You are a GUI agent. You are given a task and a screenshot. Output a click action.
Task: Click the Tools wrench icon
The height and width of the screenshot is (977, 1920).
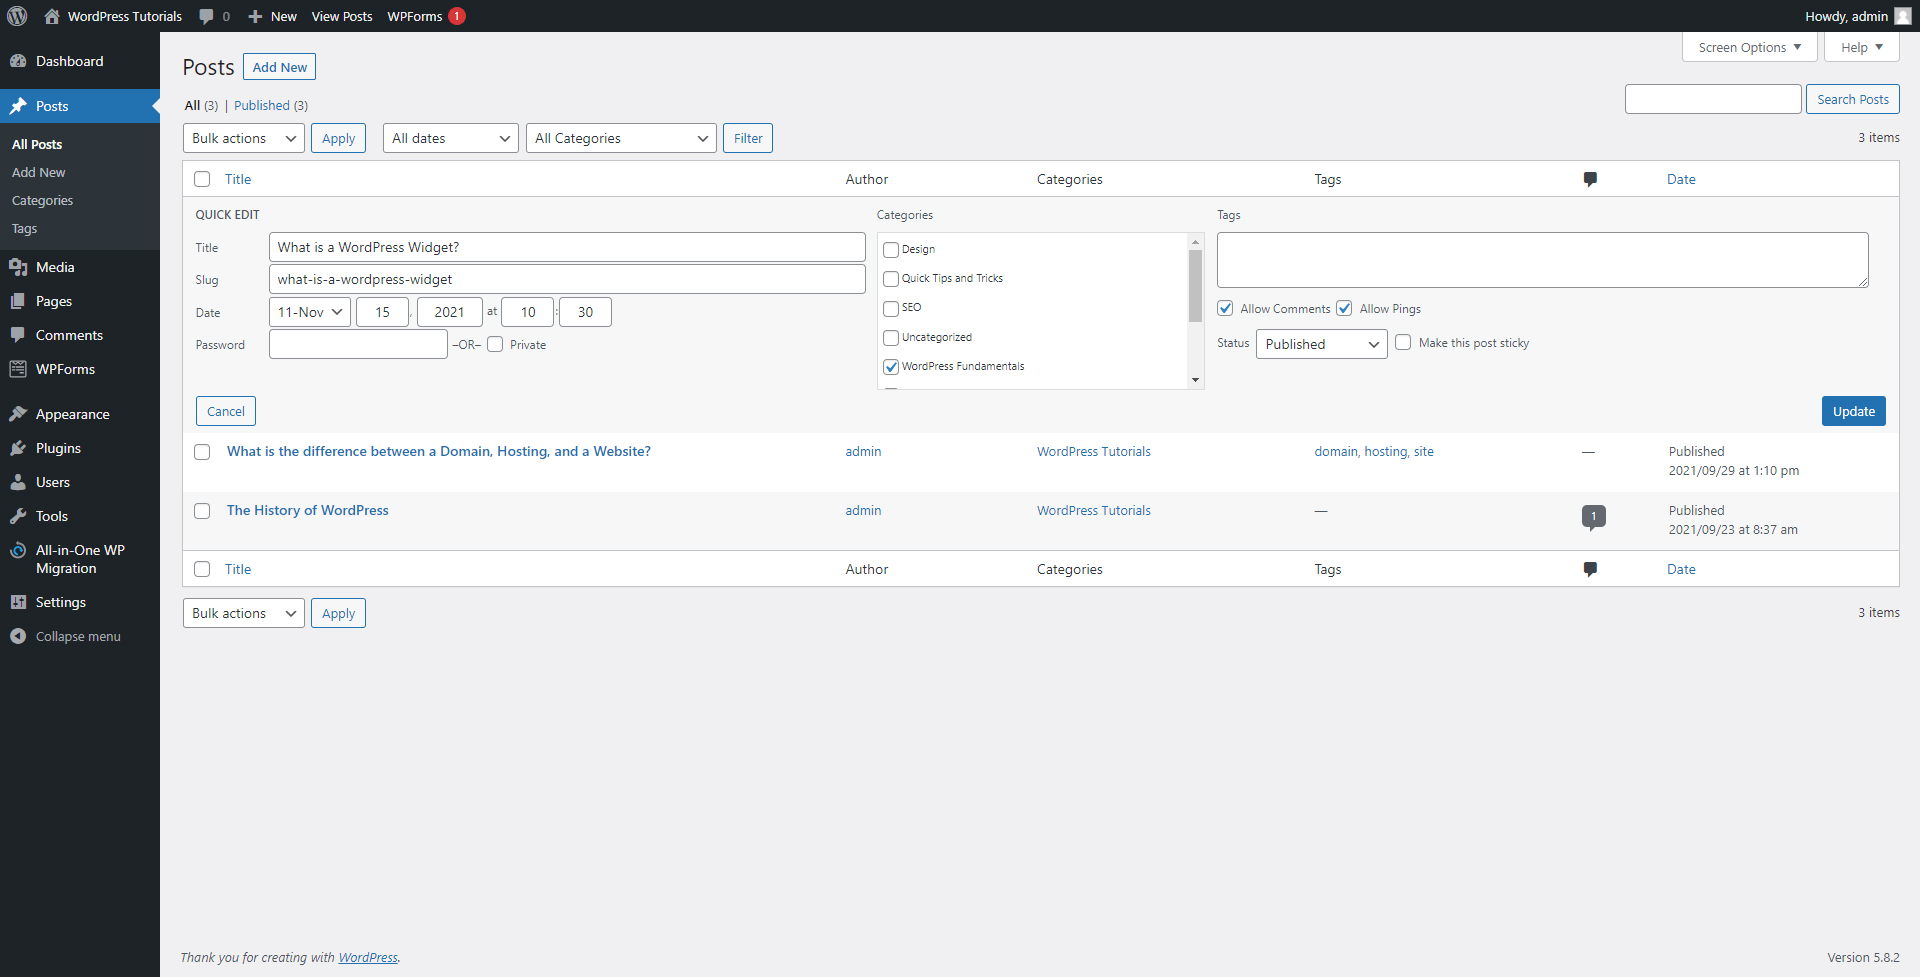(18, 516)
